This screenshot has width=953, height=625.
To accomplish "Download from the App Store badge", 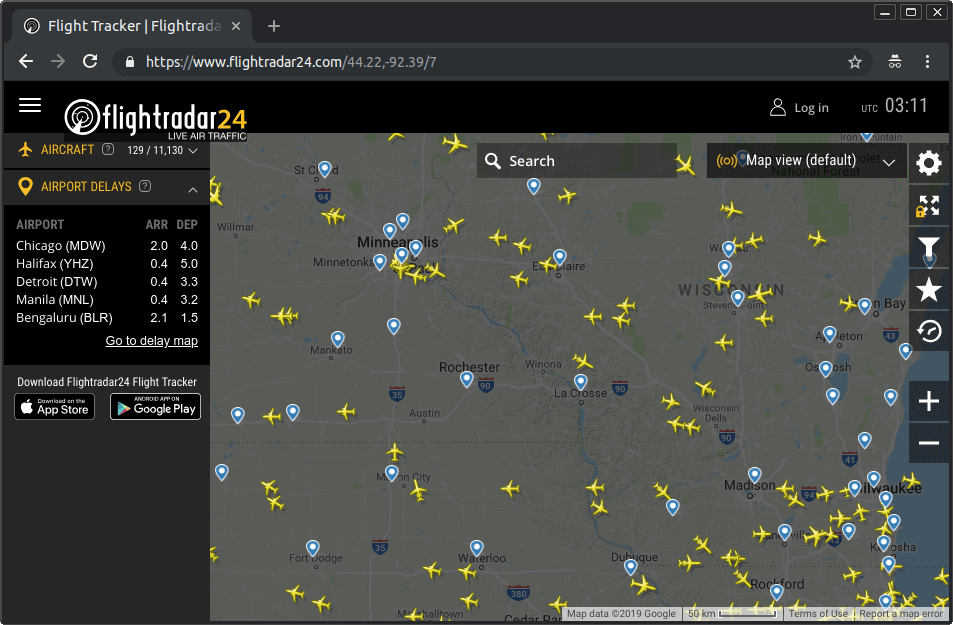I will click(x=55, y=406).
